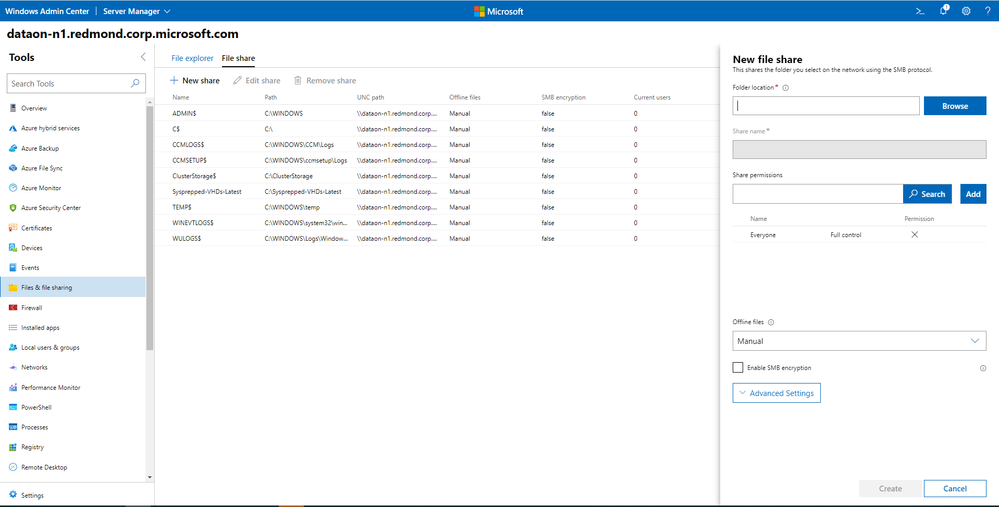Click the Tools list scrollbar down arrow
This screenshot has height=507, width=999.
click(150, 477)
